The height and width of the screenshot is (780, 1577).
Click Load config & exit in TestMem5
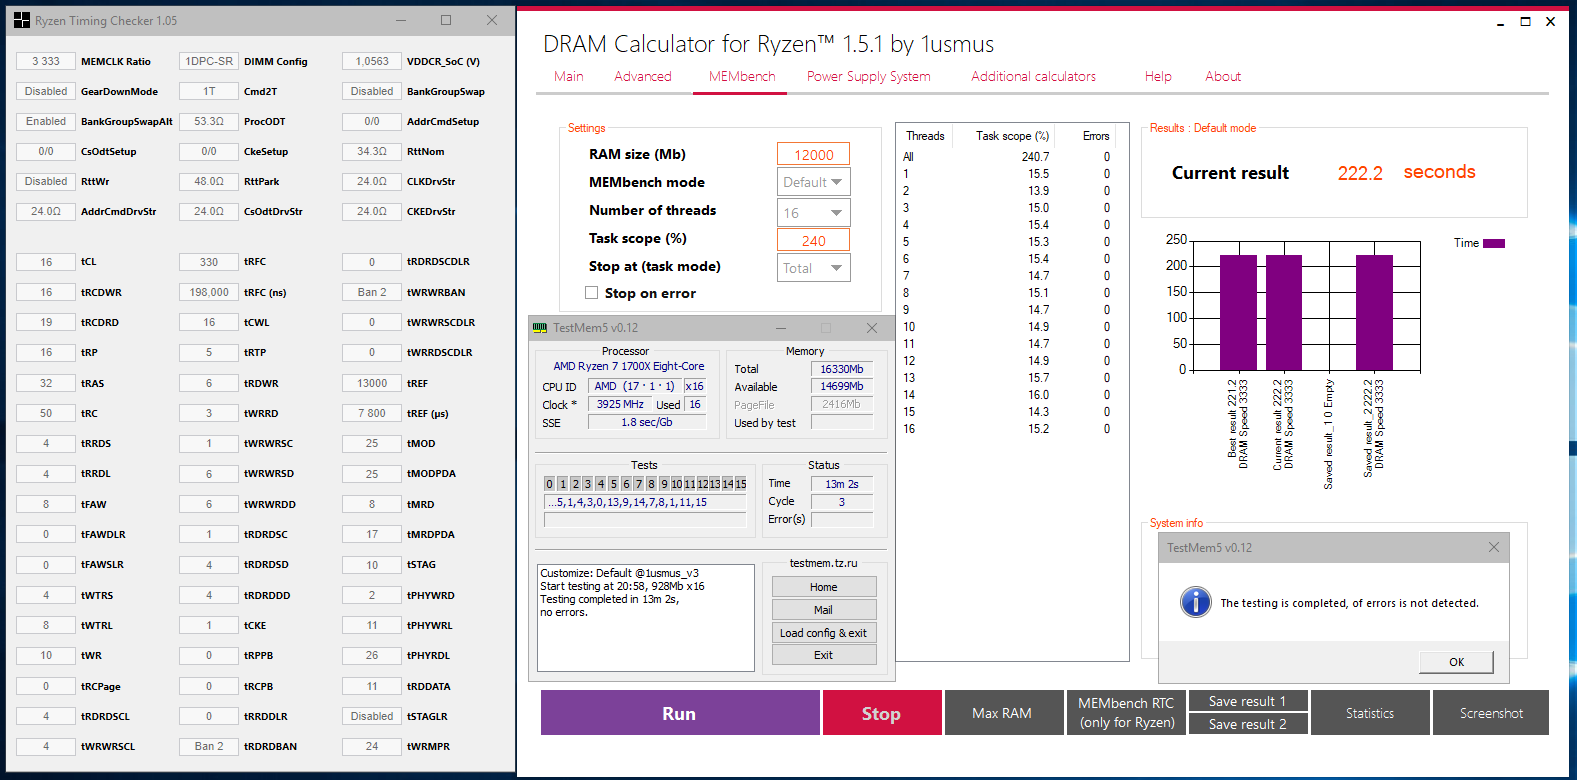[x=824, y=633]
